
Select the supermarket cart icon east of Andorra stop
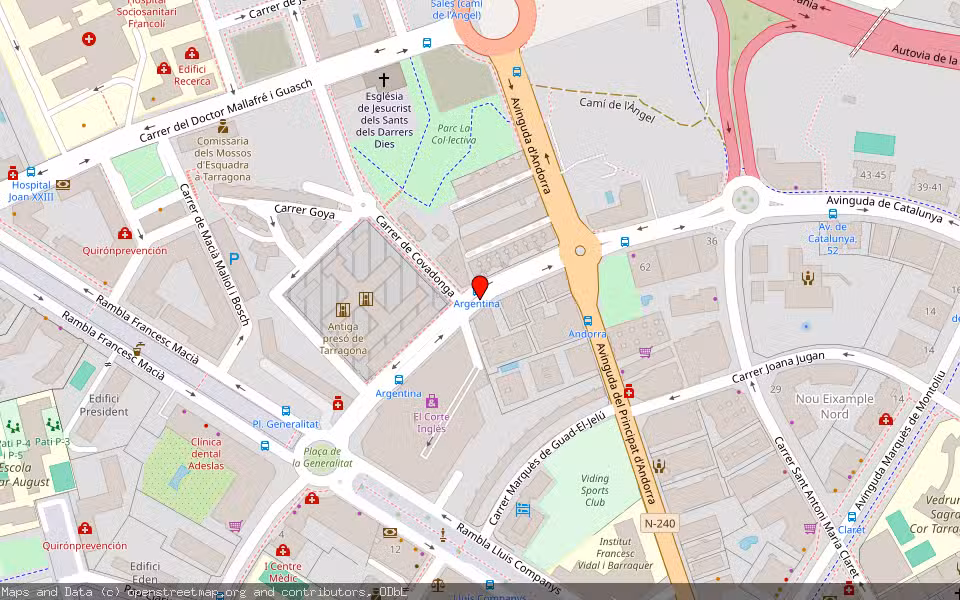645,352
